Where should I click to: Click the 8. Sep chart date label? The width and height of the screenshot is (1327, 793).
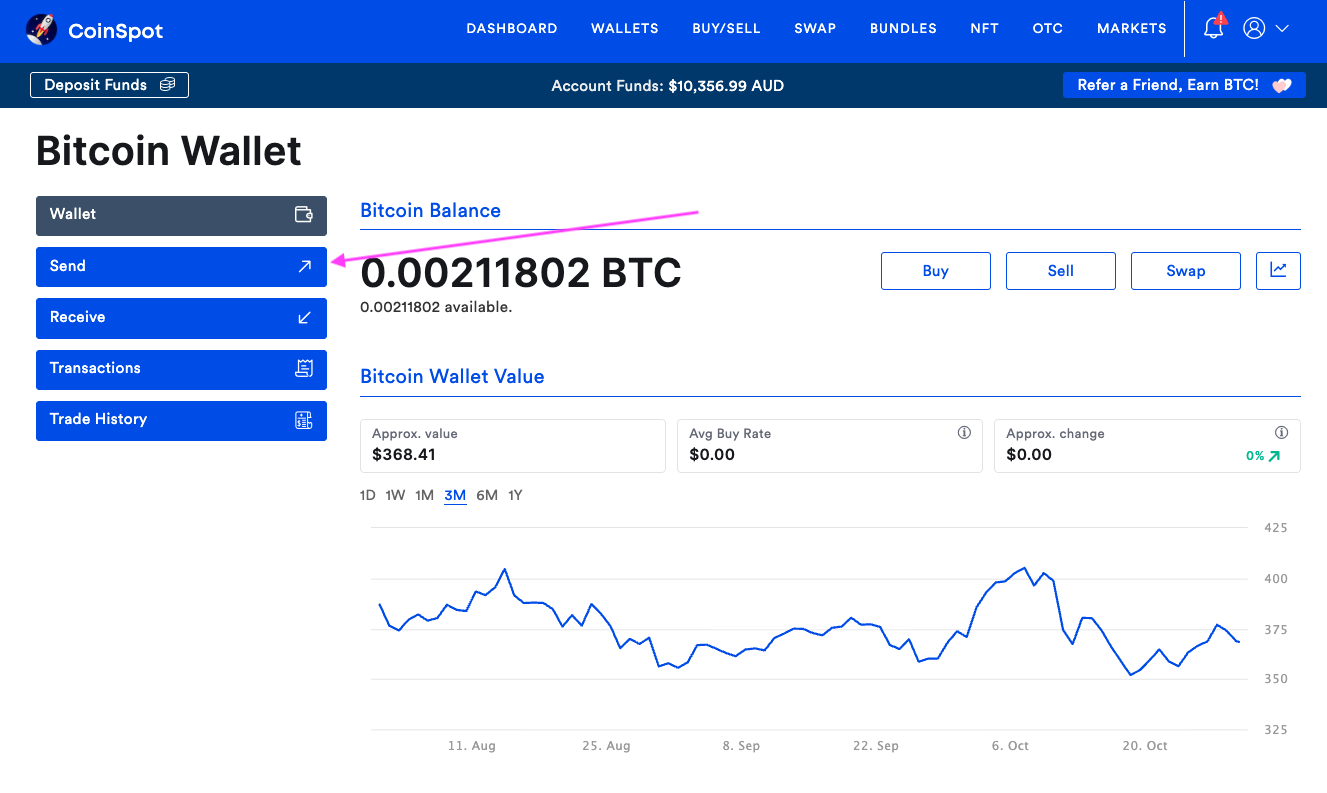pos(741,746)
